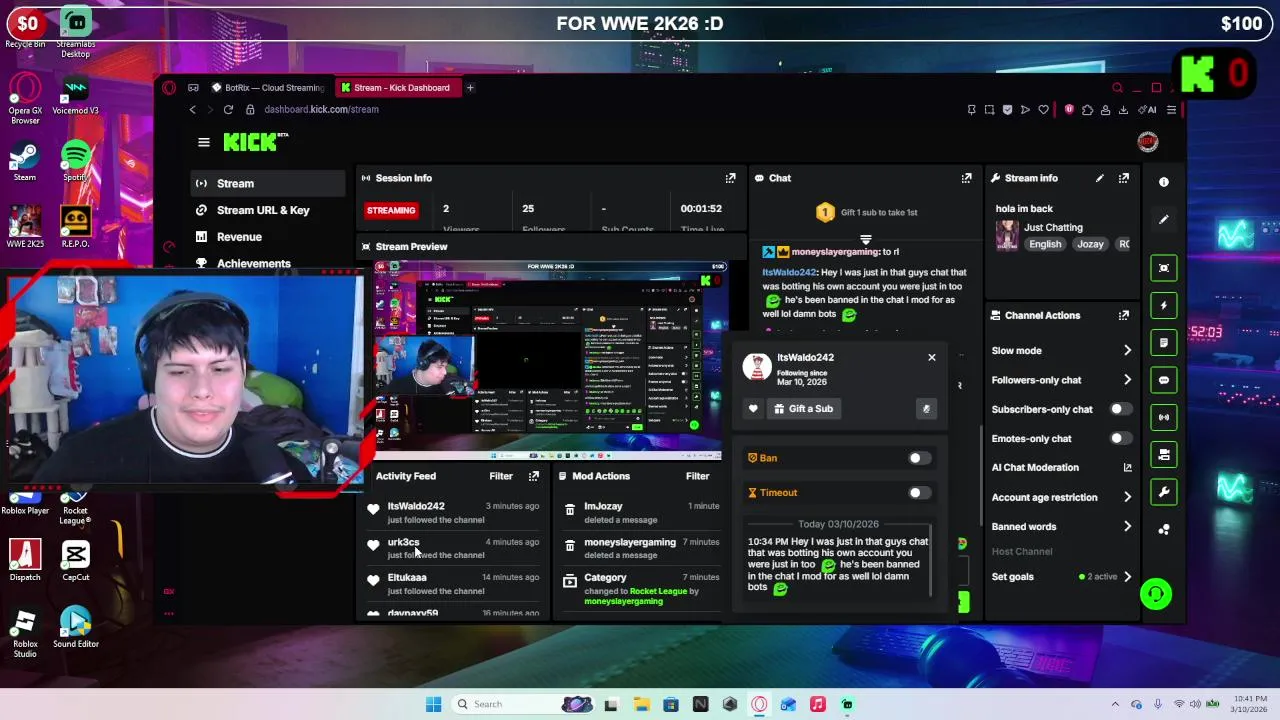Open the Spotify desktop shortcut
The height and width of the screenshot is (720, 1280).
pyautogui.click(x=75, y=162)
